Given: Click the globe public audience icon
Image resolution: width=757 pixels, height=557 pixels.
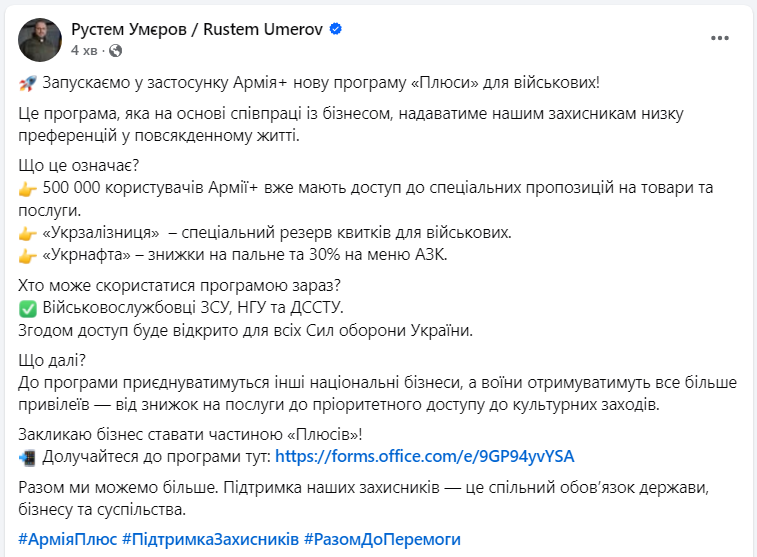Looking at the screenshot, I should (115, 49).
